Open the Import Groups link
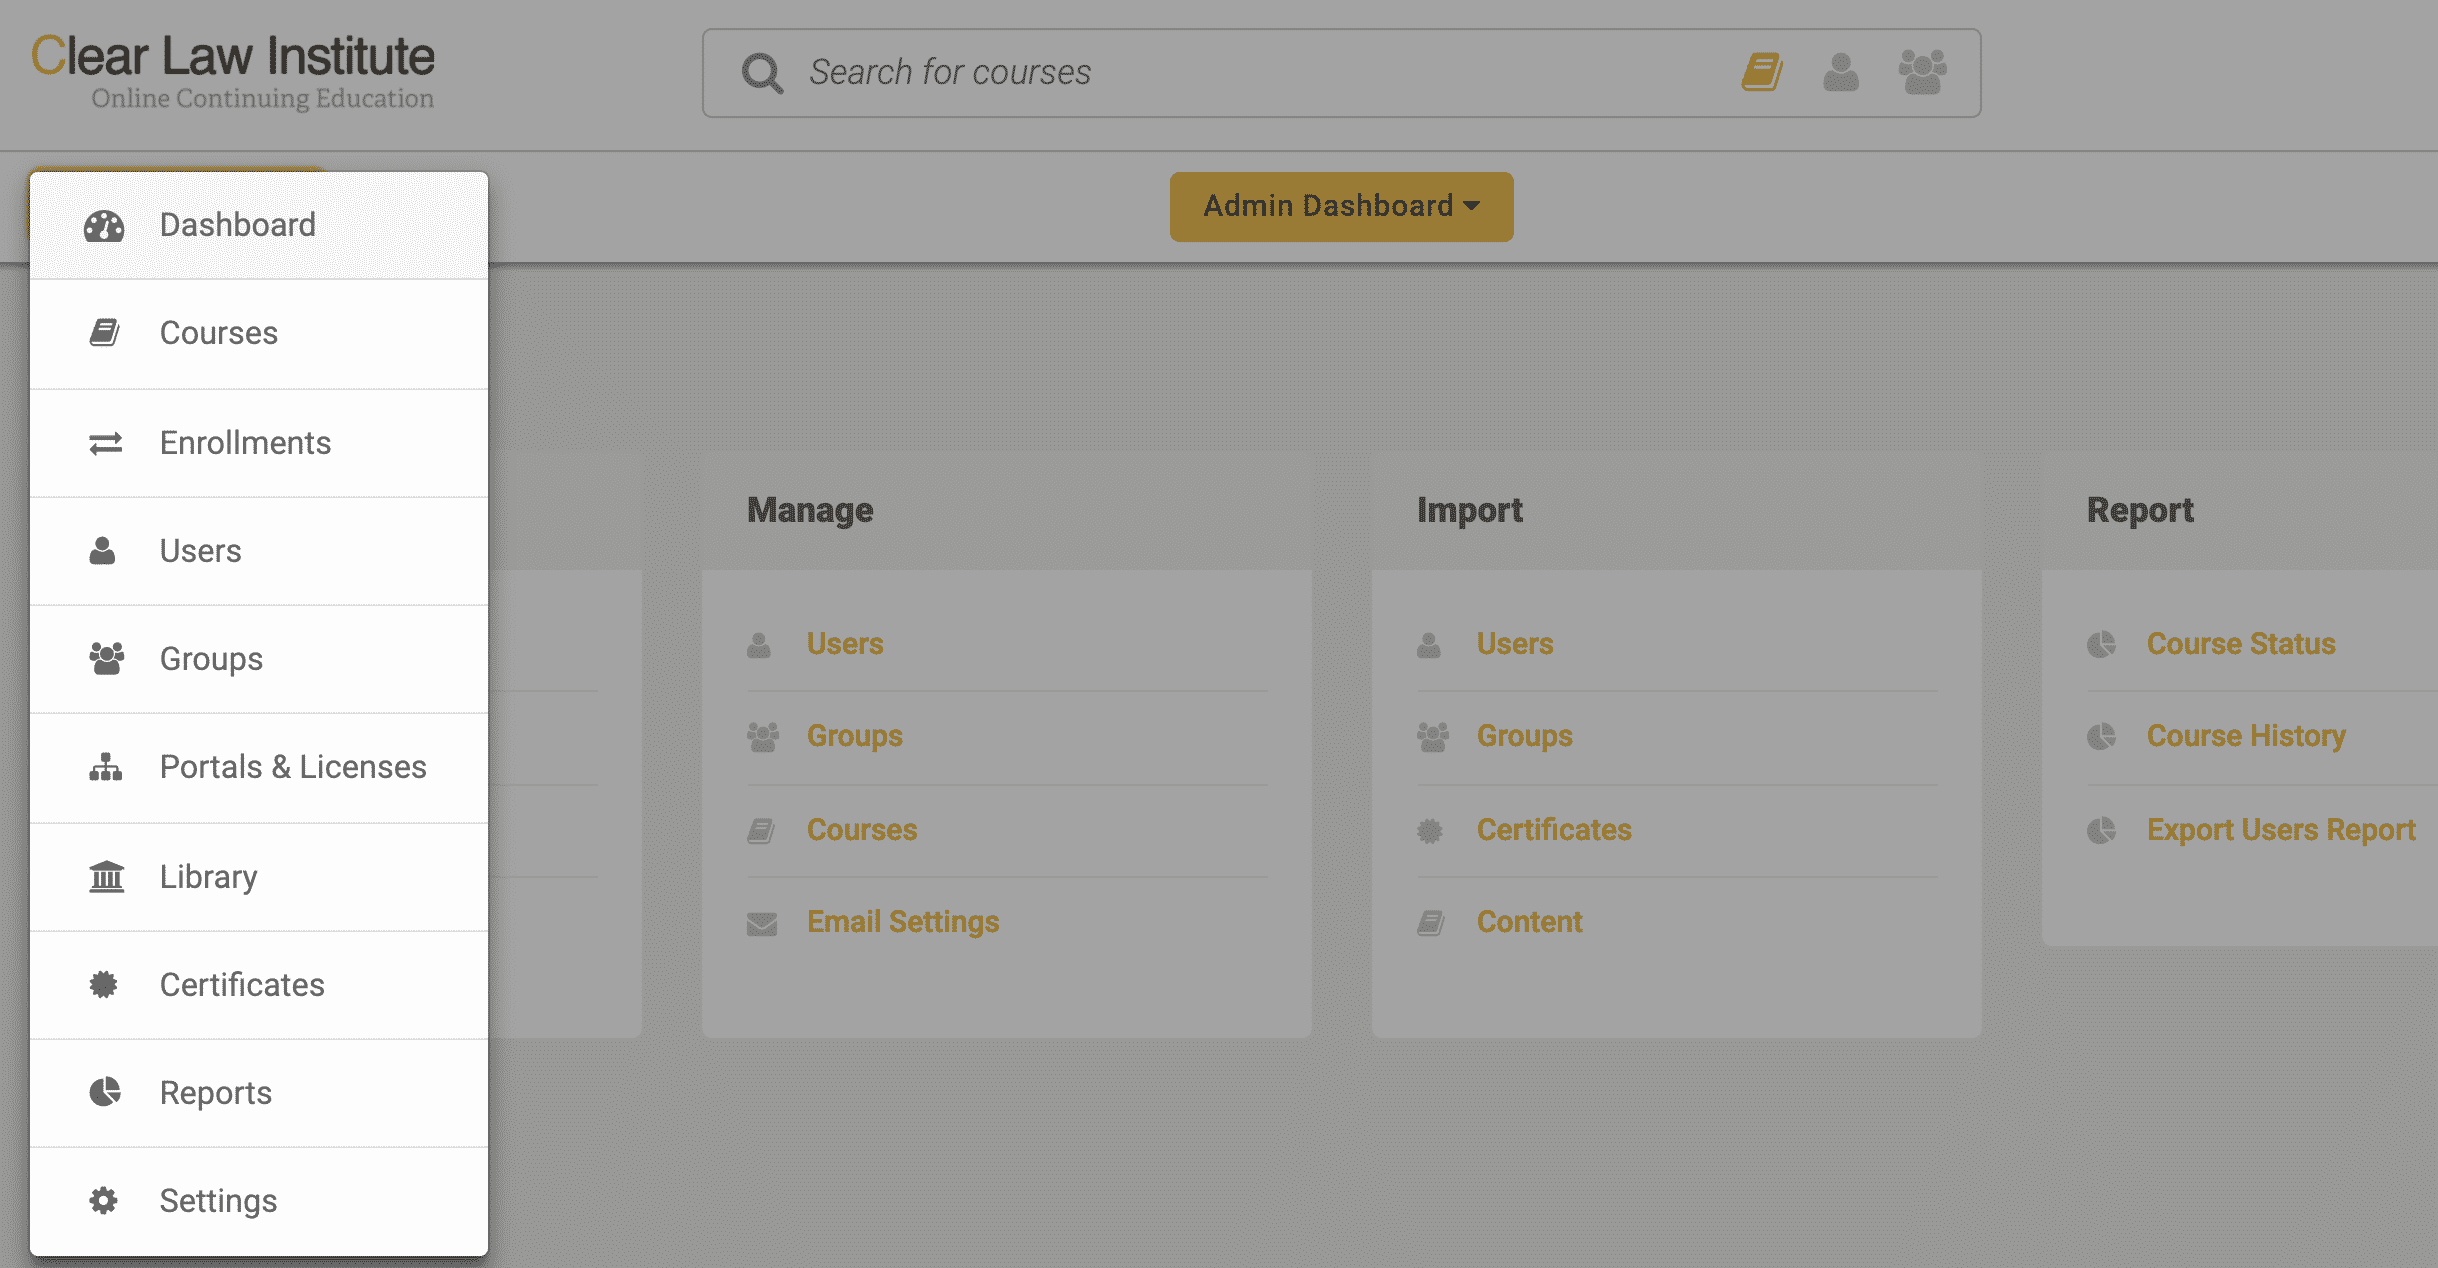The image size is (2438, 1268). pos(1525,736)
